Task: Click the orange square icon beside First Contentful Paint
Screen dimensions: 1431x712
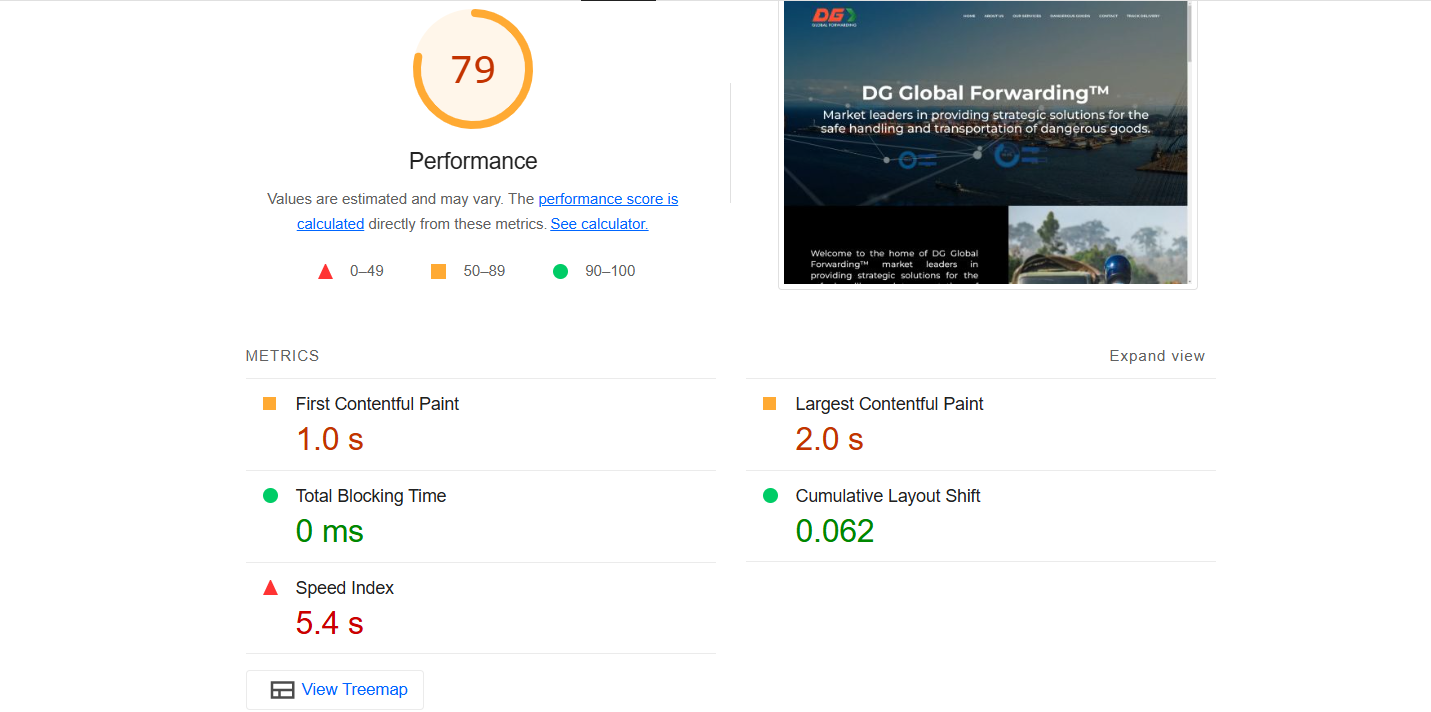Action: coord(268,403)
